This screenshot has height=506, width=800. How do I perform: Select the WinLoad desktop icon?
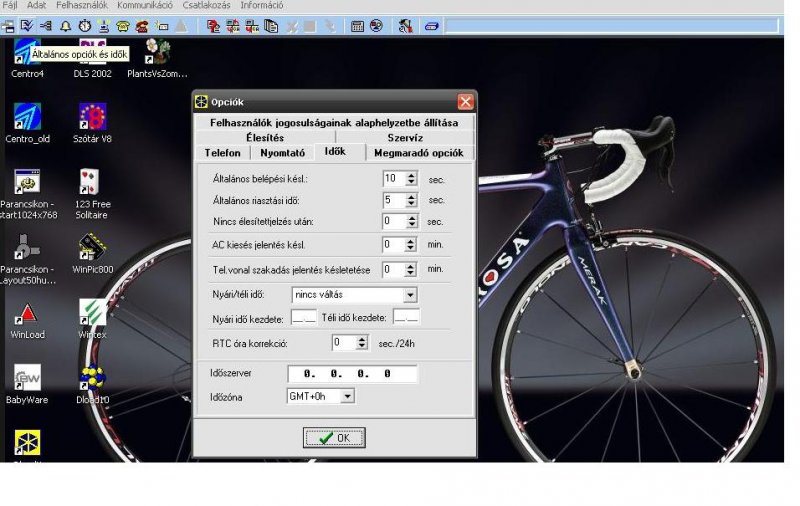[28, 320]
